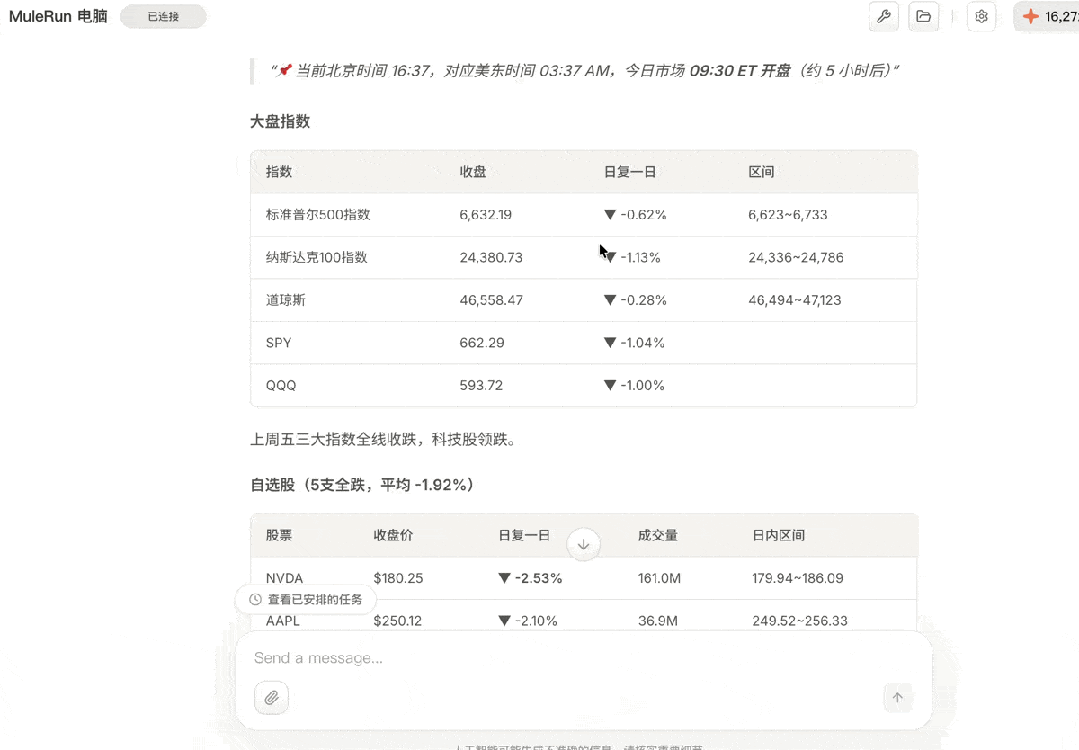This screenshot has height=750, width=1079.
Task: Select the 大盘指数 section header
Action: click(280, 121)
